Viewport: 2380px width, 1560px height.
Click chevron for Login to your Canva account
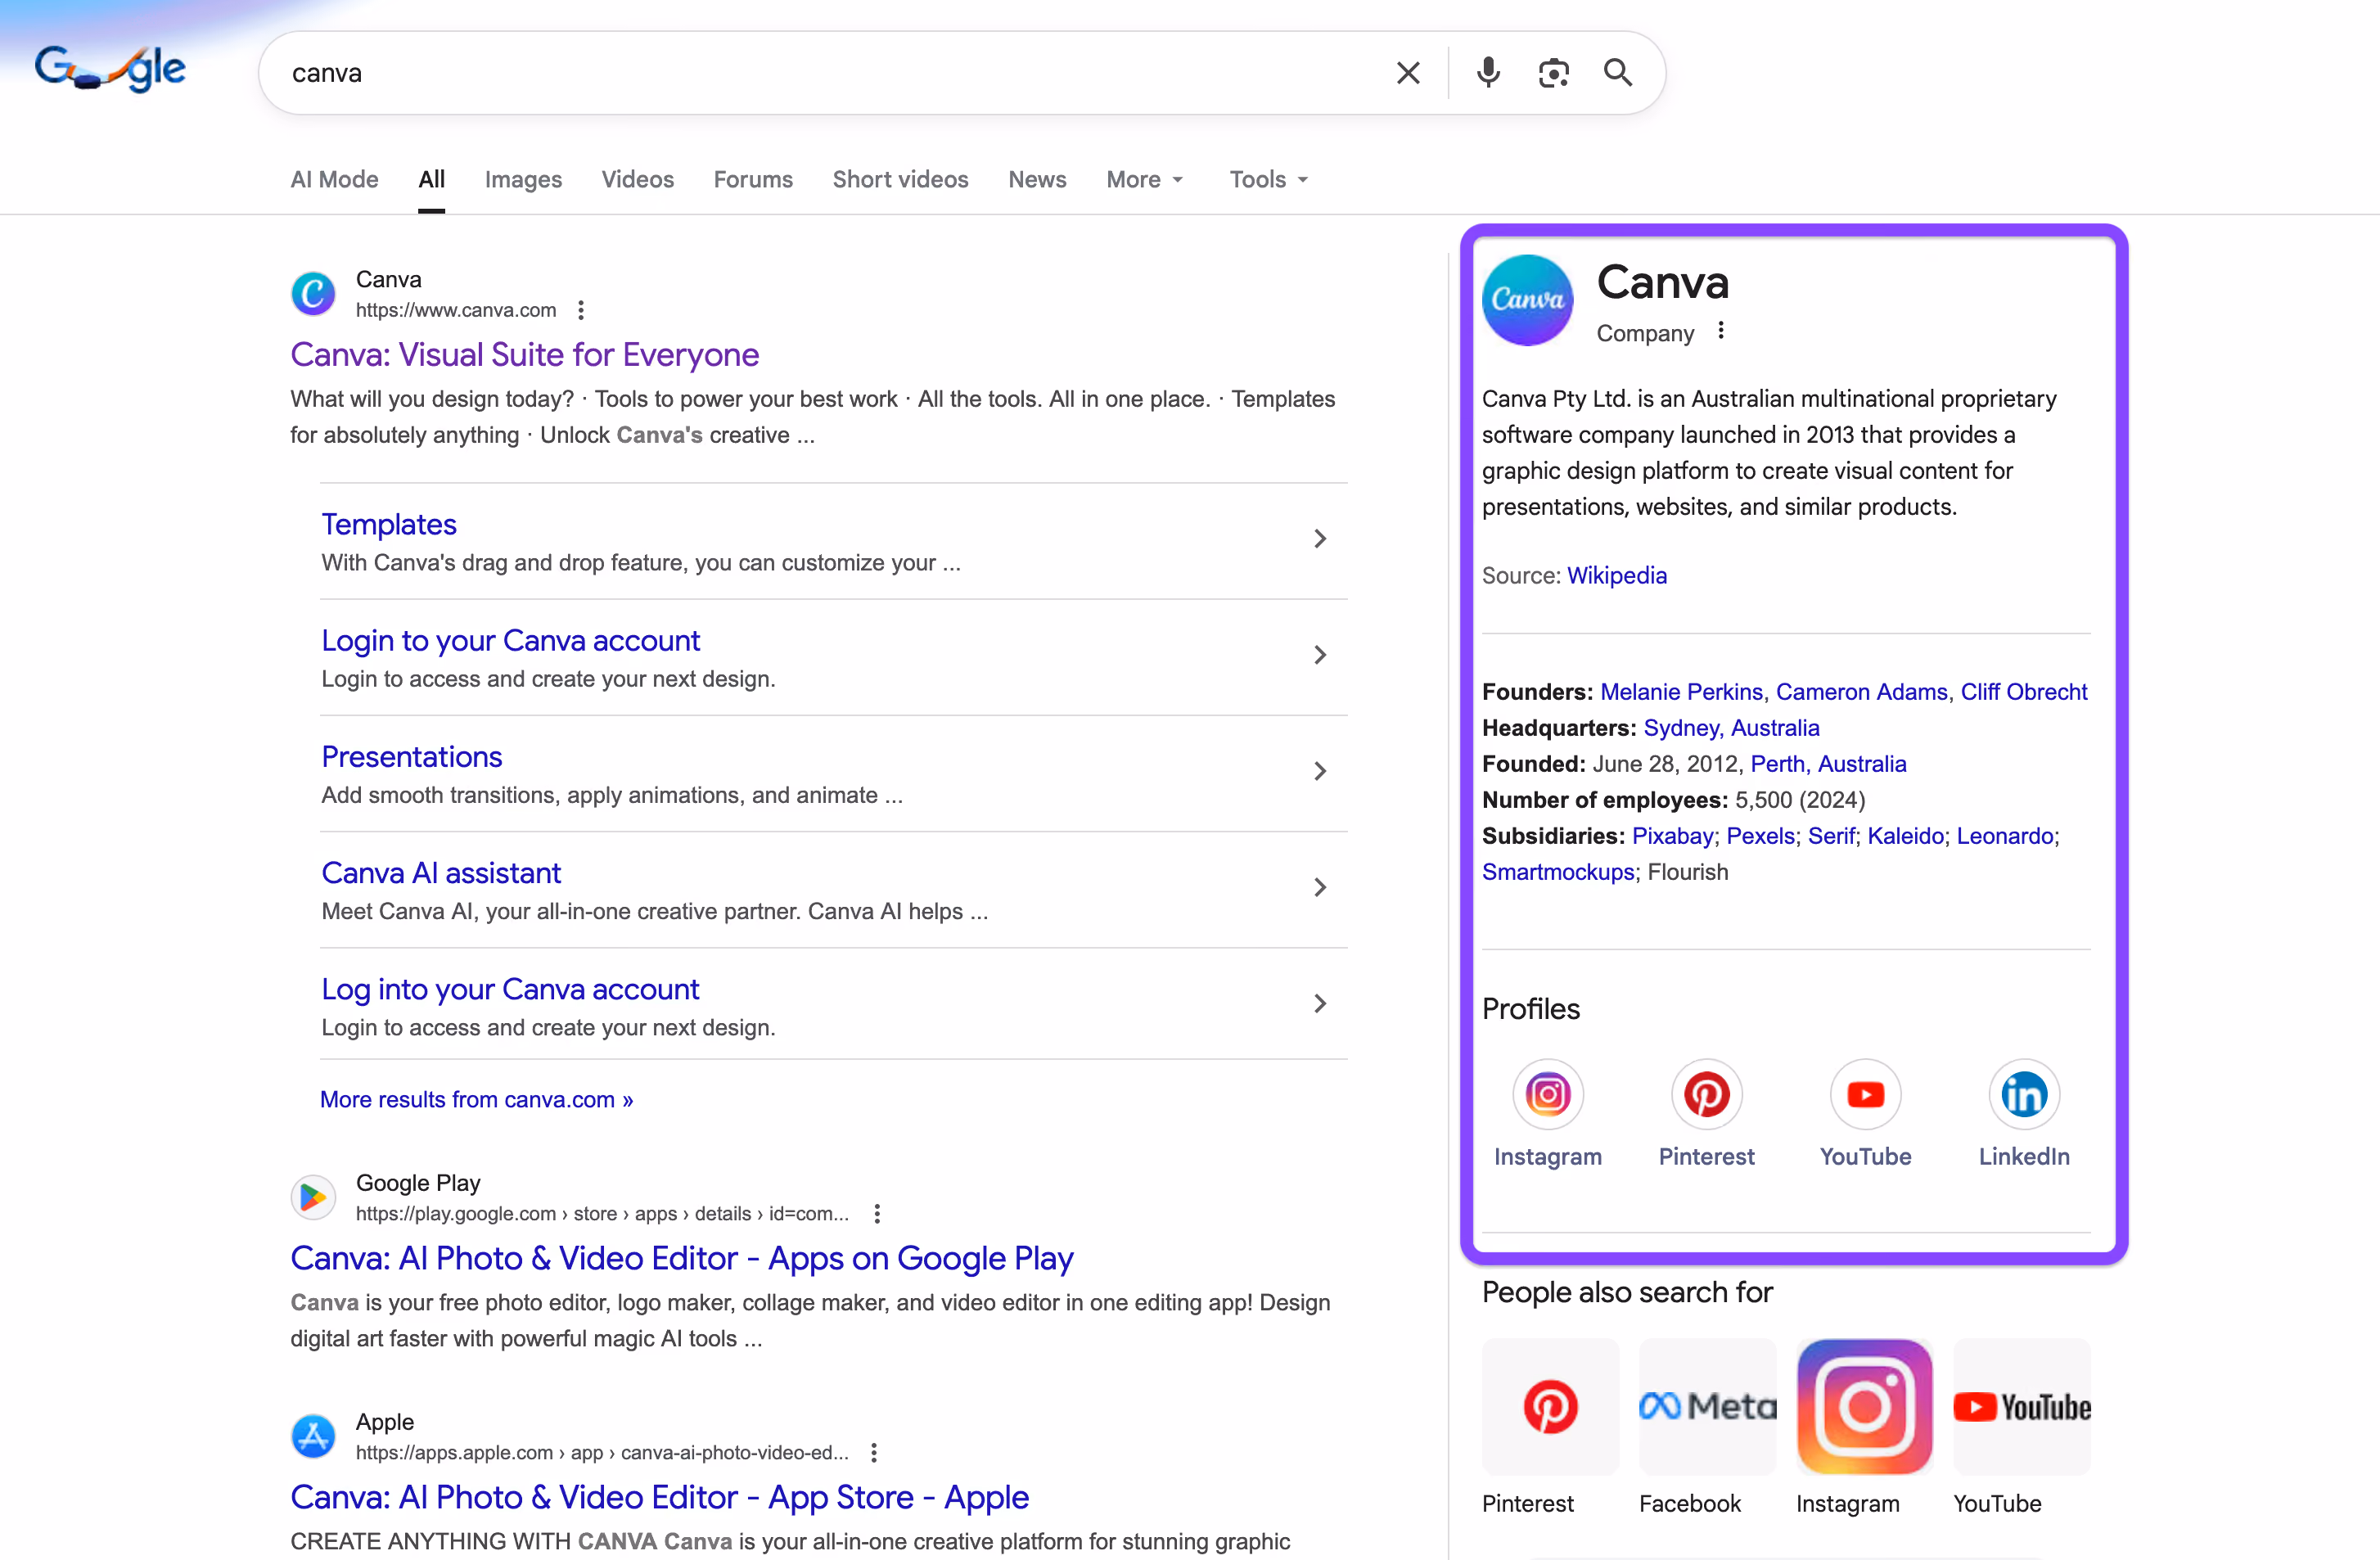[x=1320, y=655]
